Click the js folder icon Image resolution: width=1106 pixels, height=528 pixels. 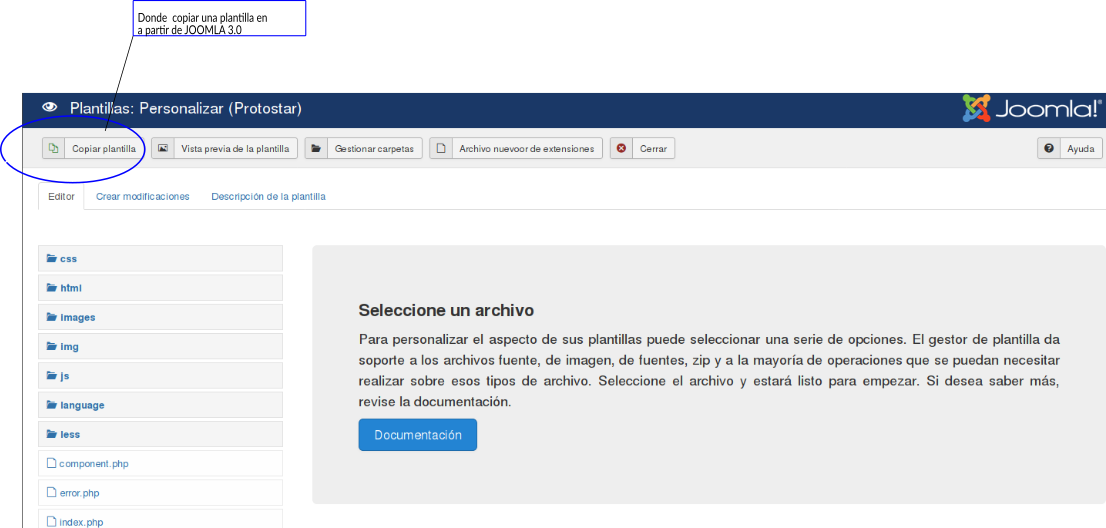(51, 376)
